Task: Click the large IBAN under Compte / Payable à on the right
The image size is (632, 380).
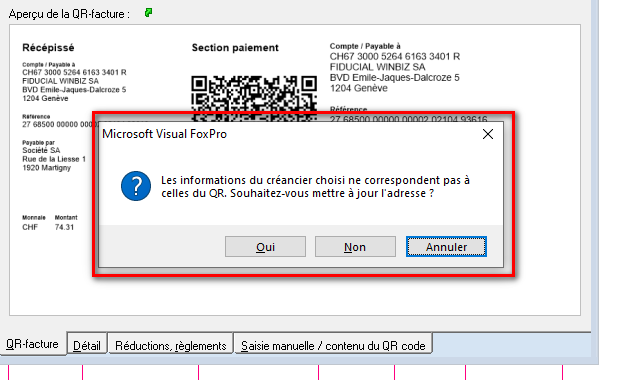Action: click(x=395, y=56)
